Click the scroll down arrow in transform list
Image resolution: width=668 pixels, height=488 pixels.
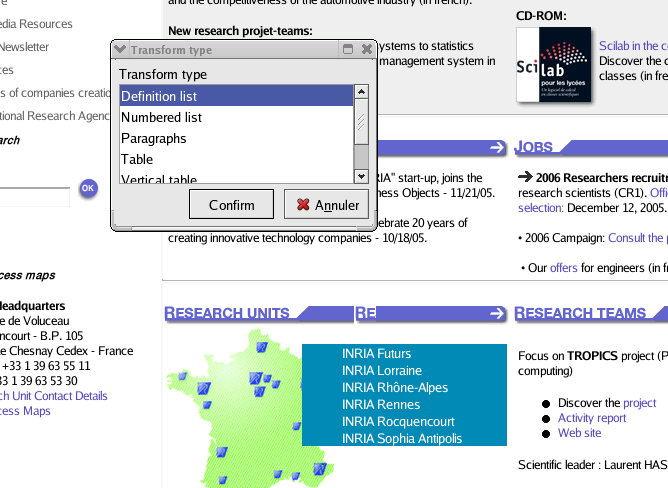point(361,176)
